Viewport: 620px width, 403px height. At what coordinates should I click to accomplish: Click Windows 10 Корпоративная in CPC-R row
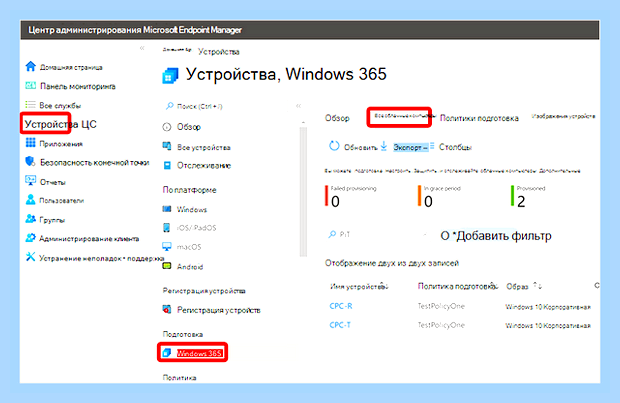548,307
